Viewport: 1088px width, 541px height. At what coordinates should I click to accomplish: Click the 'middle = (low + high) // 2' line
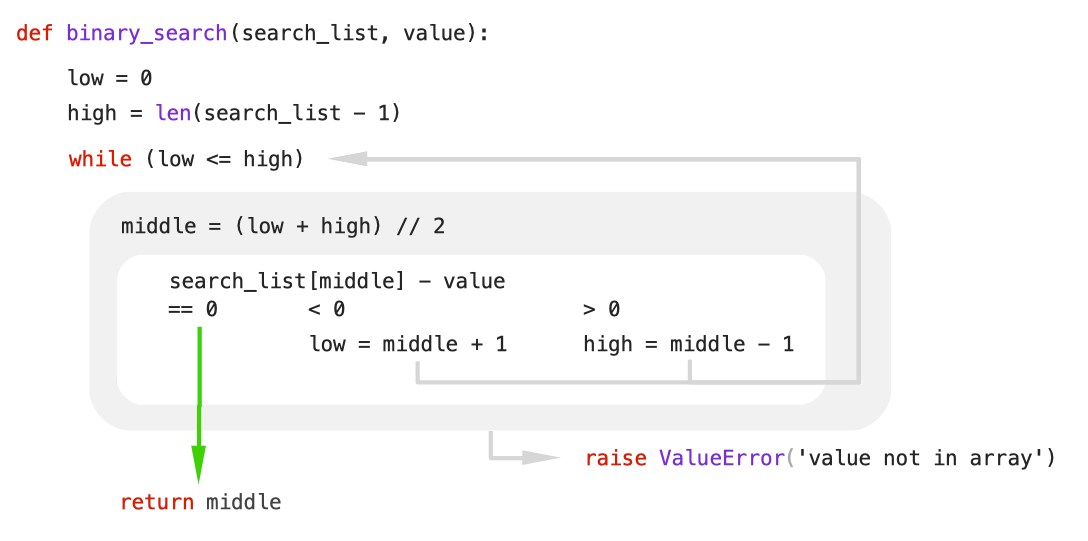[x=283, y=227]
